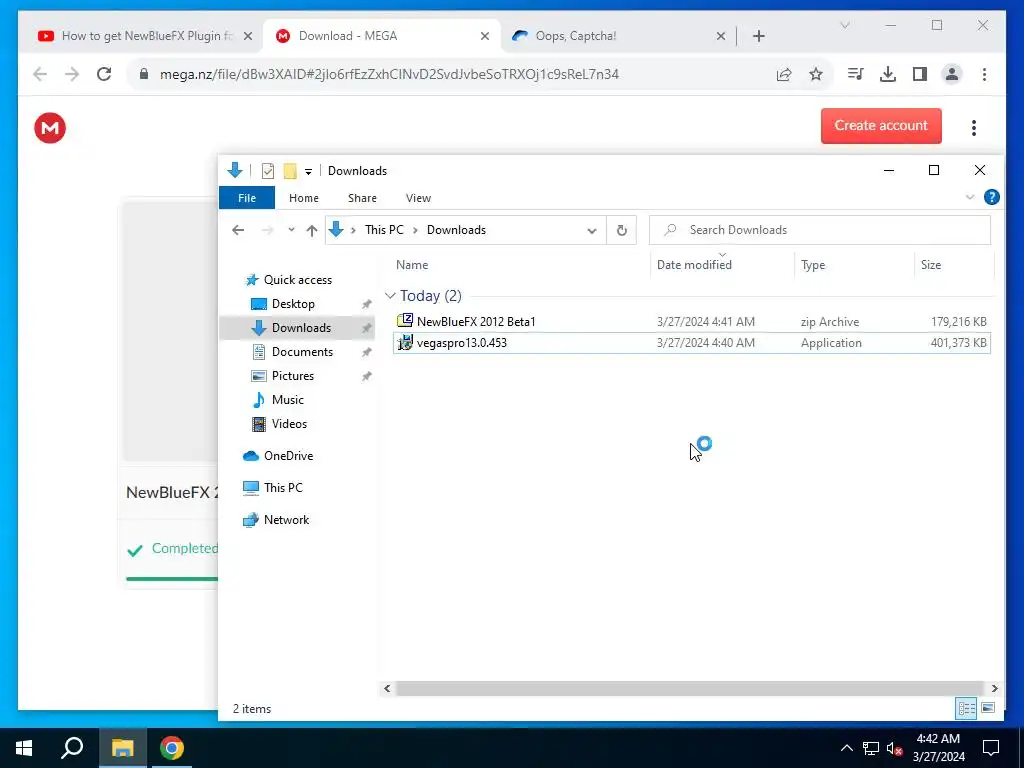This screenshot has height=768, width=1024.
Task: Open Chrome three-dot menu
Action: pyautogui.click(x=984, y=74)
